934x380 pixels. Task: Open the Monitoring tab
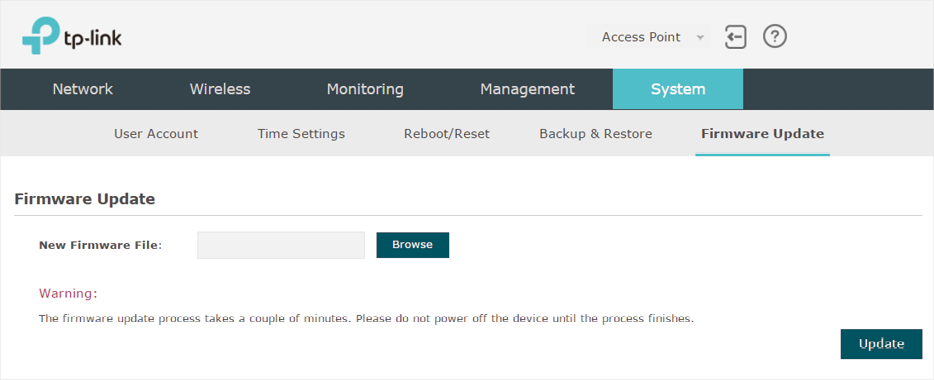pyautogui.click(x=365, y=89)
